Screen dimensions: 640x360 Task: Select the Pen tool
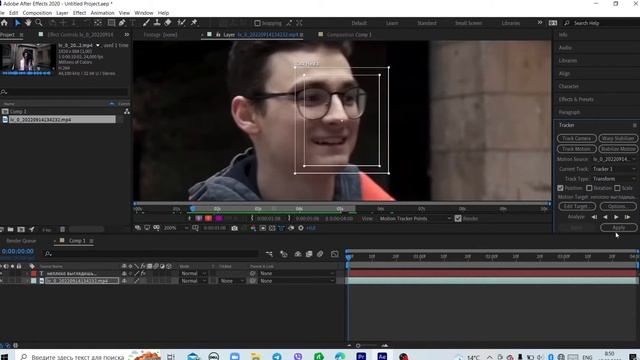(x=122, y=23)
